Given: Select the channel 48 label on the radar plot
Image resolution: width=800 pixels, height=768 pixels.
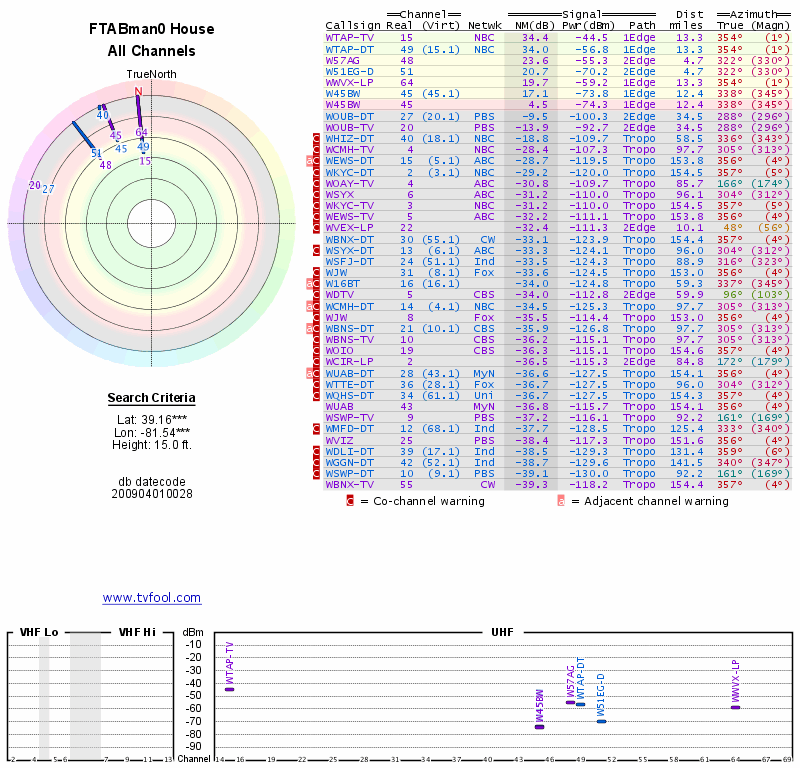Looking at the screenshot, I should (106, 165).
